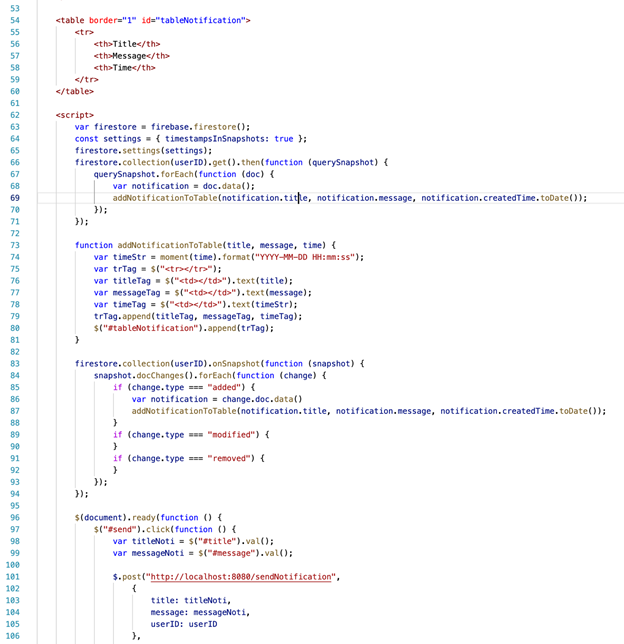Screen dimensions: 624x644
Task: Click "createdTime.toDate()" on line 69
Action: point(531,198)
